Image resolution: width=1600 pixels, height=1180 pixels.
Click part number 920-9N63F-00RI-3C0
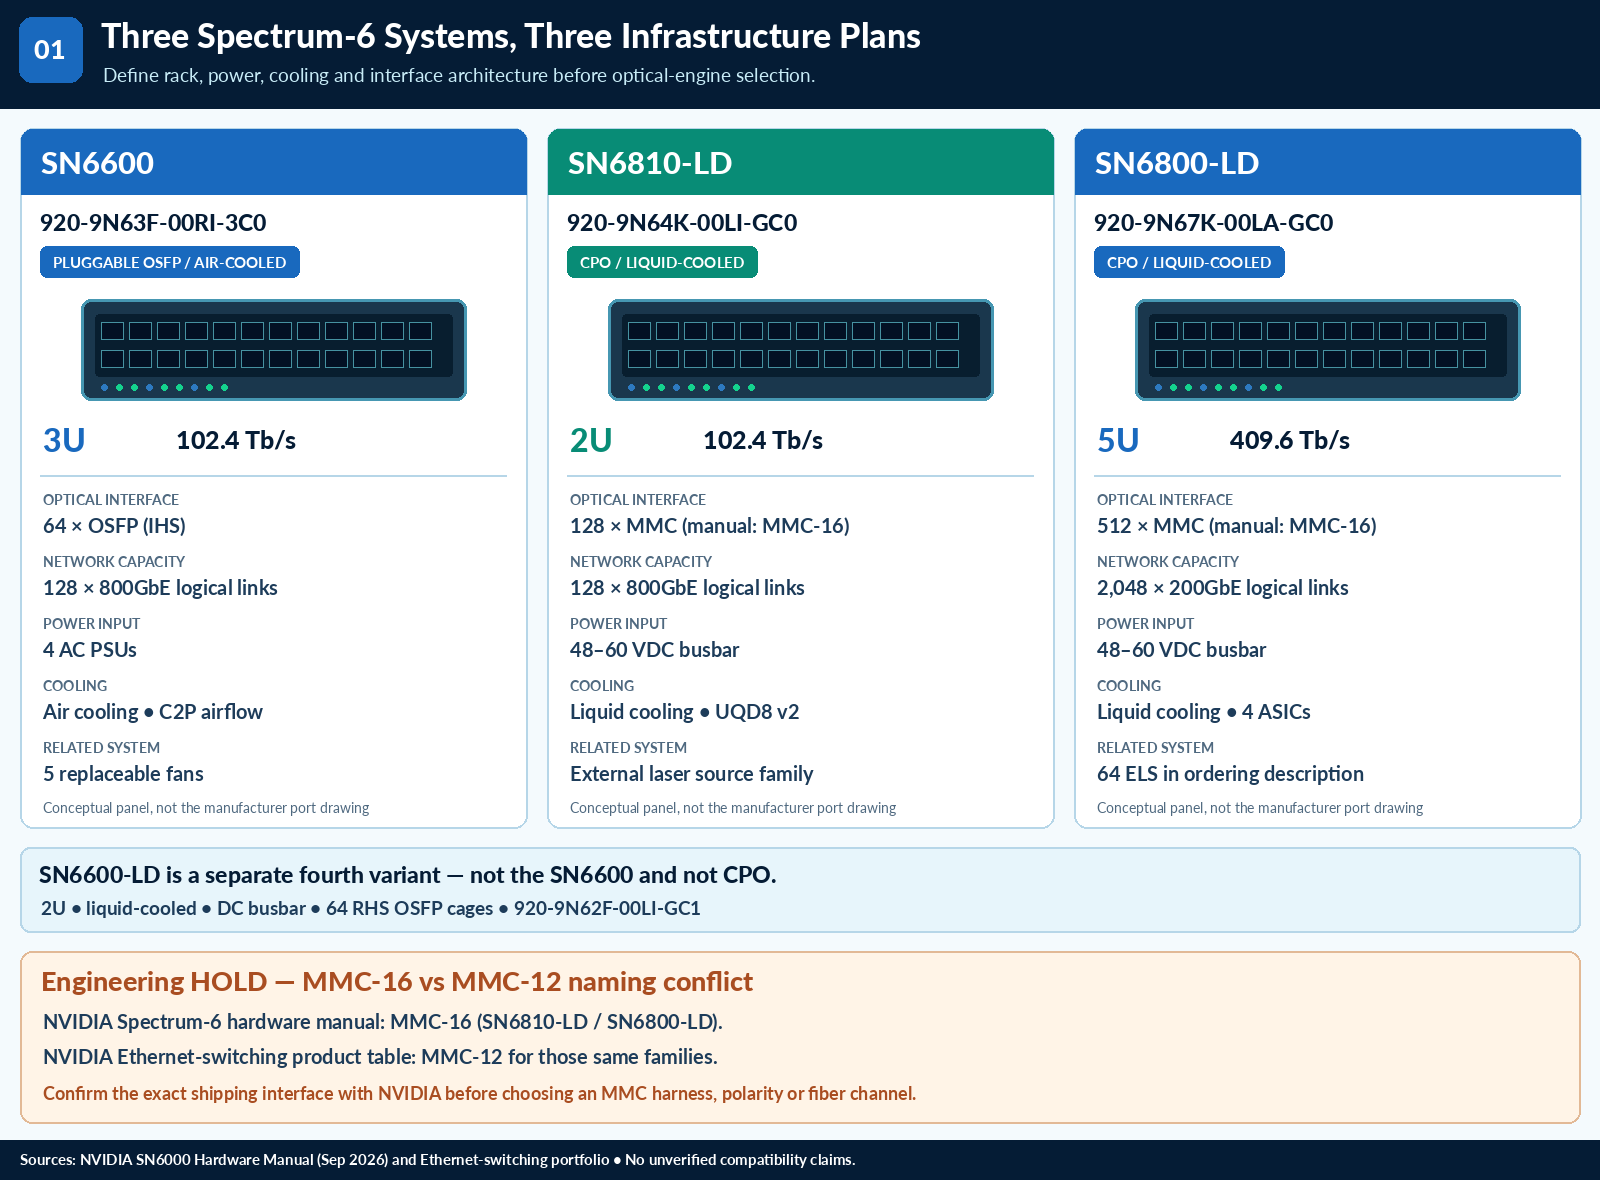153,223
